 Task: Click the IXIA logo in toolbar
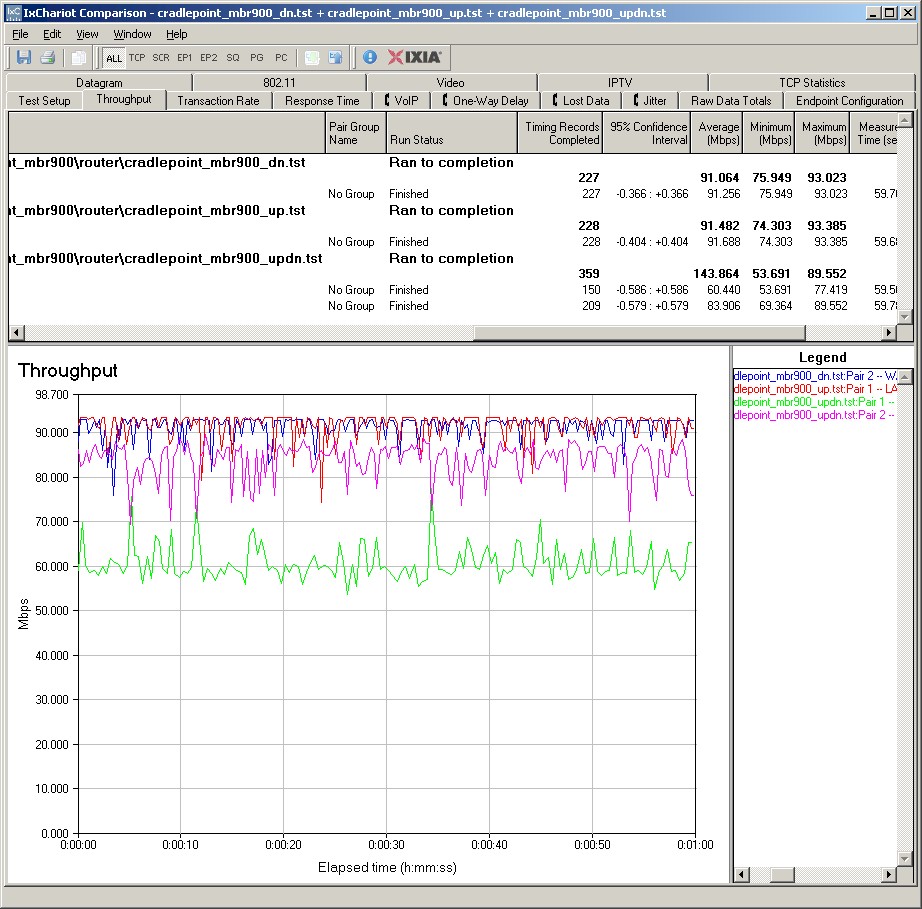[x=415, y=57]
